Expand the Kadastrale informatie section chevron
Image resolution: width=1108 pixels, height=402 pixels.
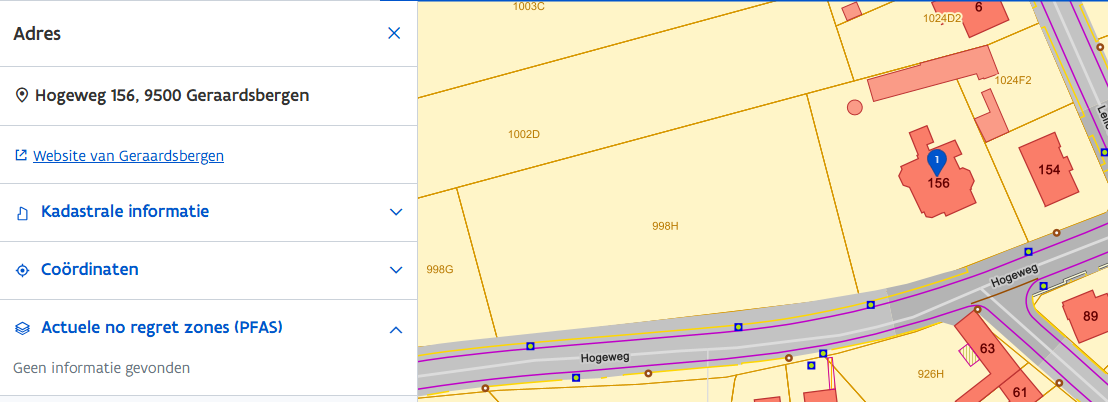396,212
